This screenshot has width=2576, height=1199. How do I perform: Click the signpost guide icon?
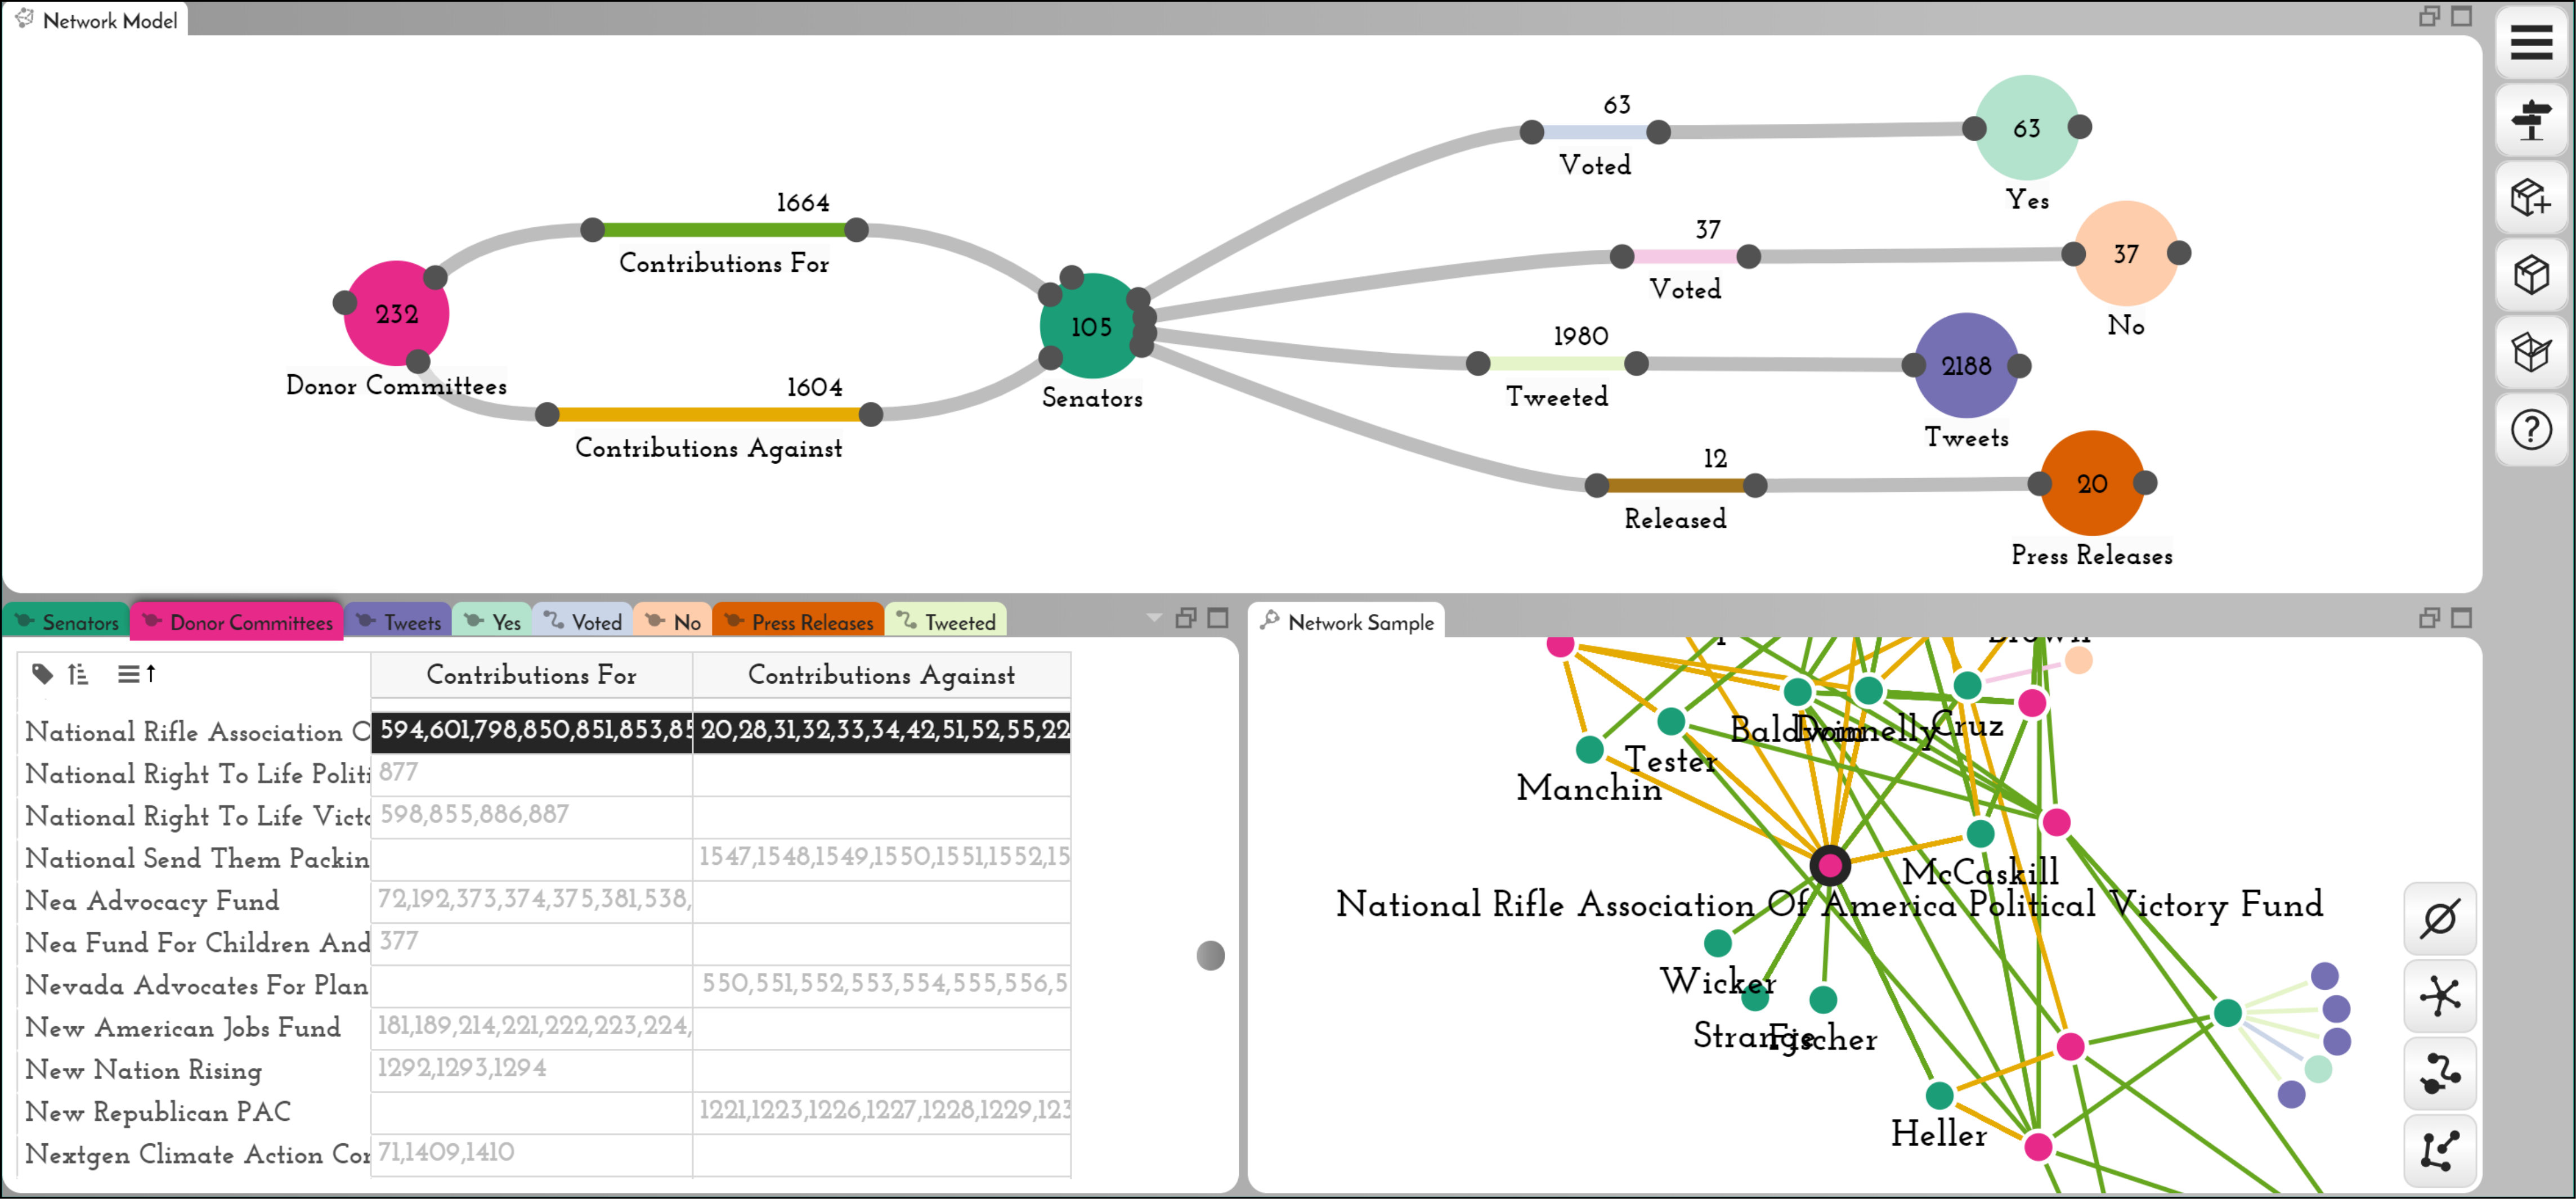[2531, 120]
